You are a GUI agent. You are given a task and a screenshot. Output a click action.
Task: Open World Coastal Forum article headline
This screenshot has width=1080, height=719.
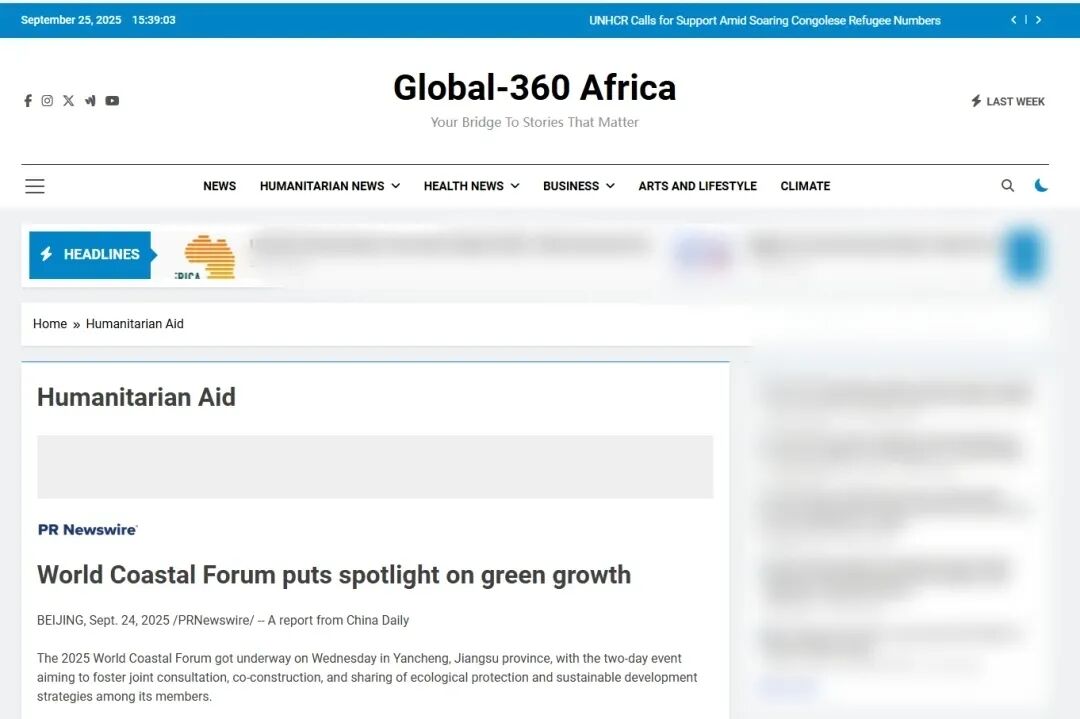(x=334, y=575)
